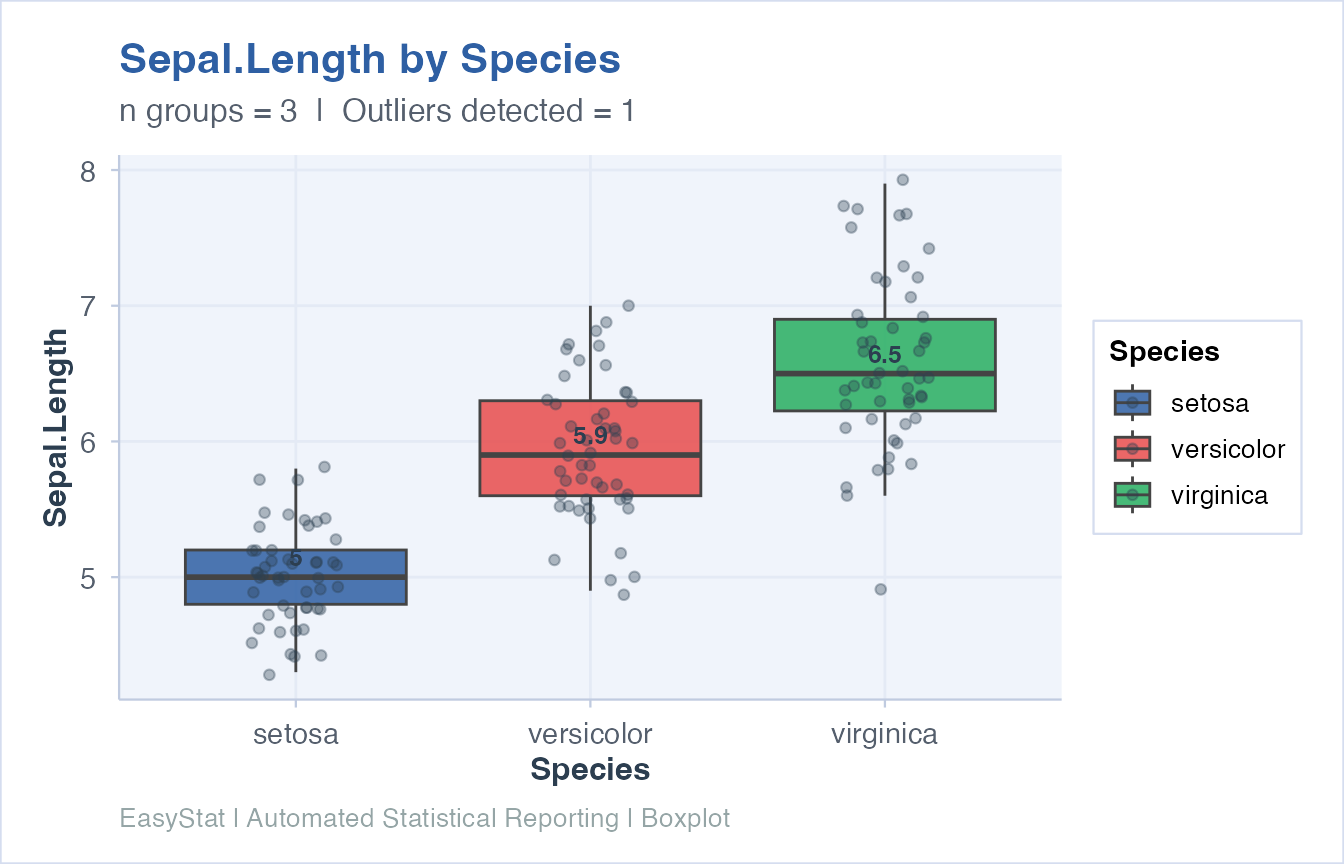1344x864 pixels.
Task: Click the 'versicolor' label in the legend
Action: (1227, 449)
